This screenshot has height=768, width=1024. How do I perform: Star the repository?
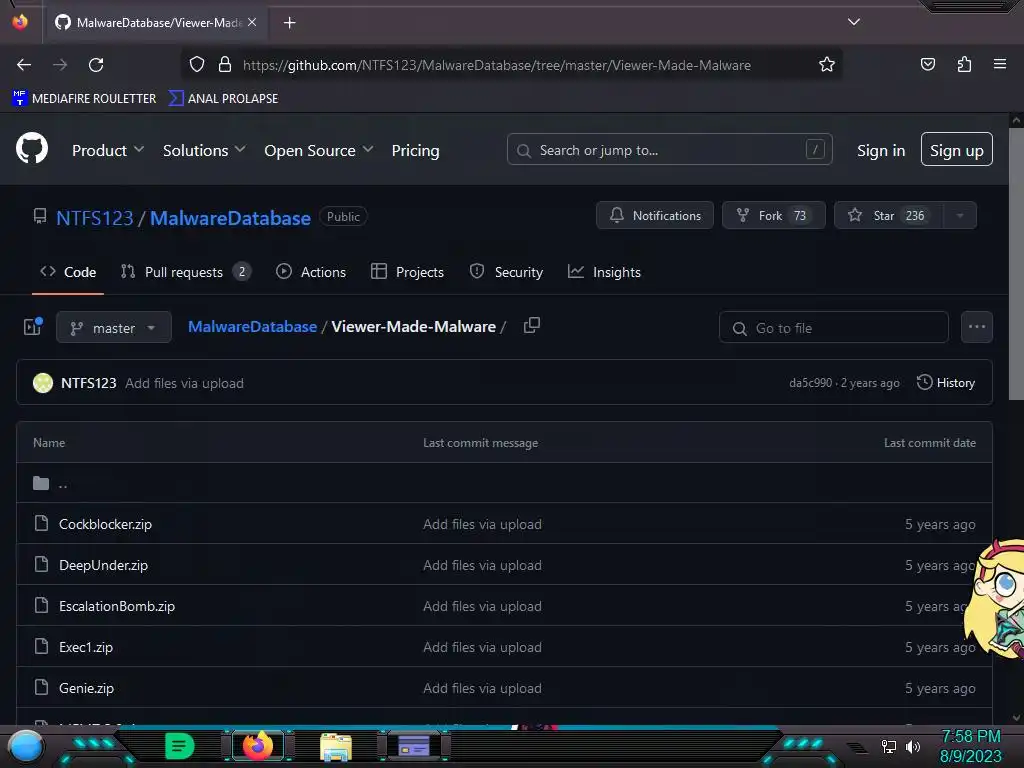(888, 216)
